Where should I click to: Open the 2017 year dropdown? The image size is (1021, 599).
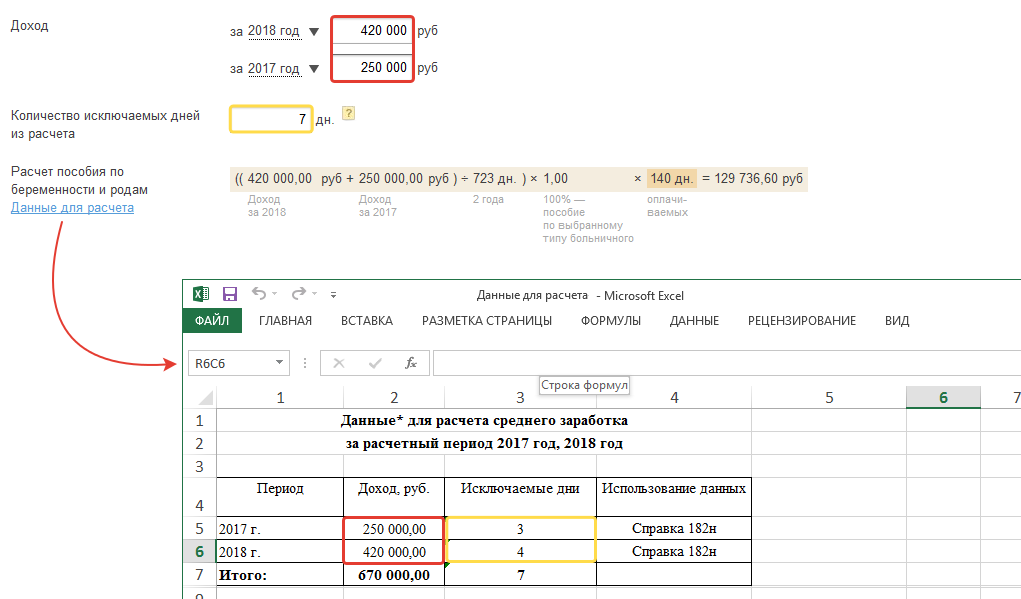tap(314, 70)
